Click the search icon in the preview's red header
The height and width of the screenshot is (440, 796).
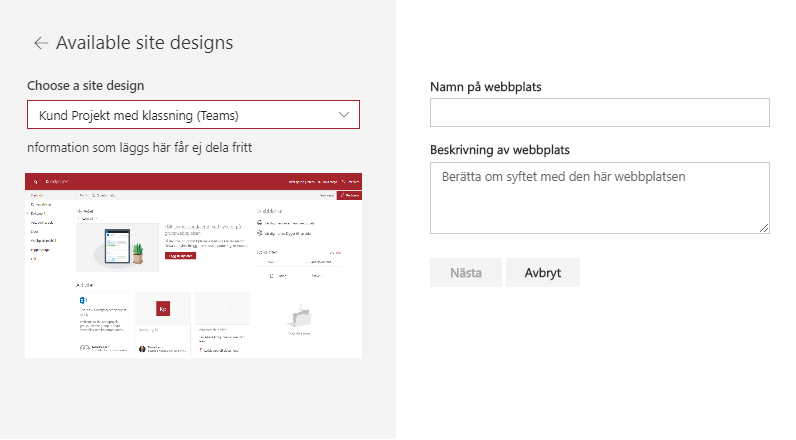coord(36,182)
